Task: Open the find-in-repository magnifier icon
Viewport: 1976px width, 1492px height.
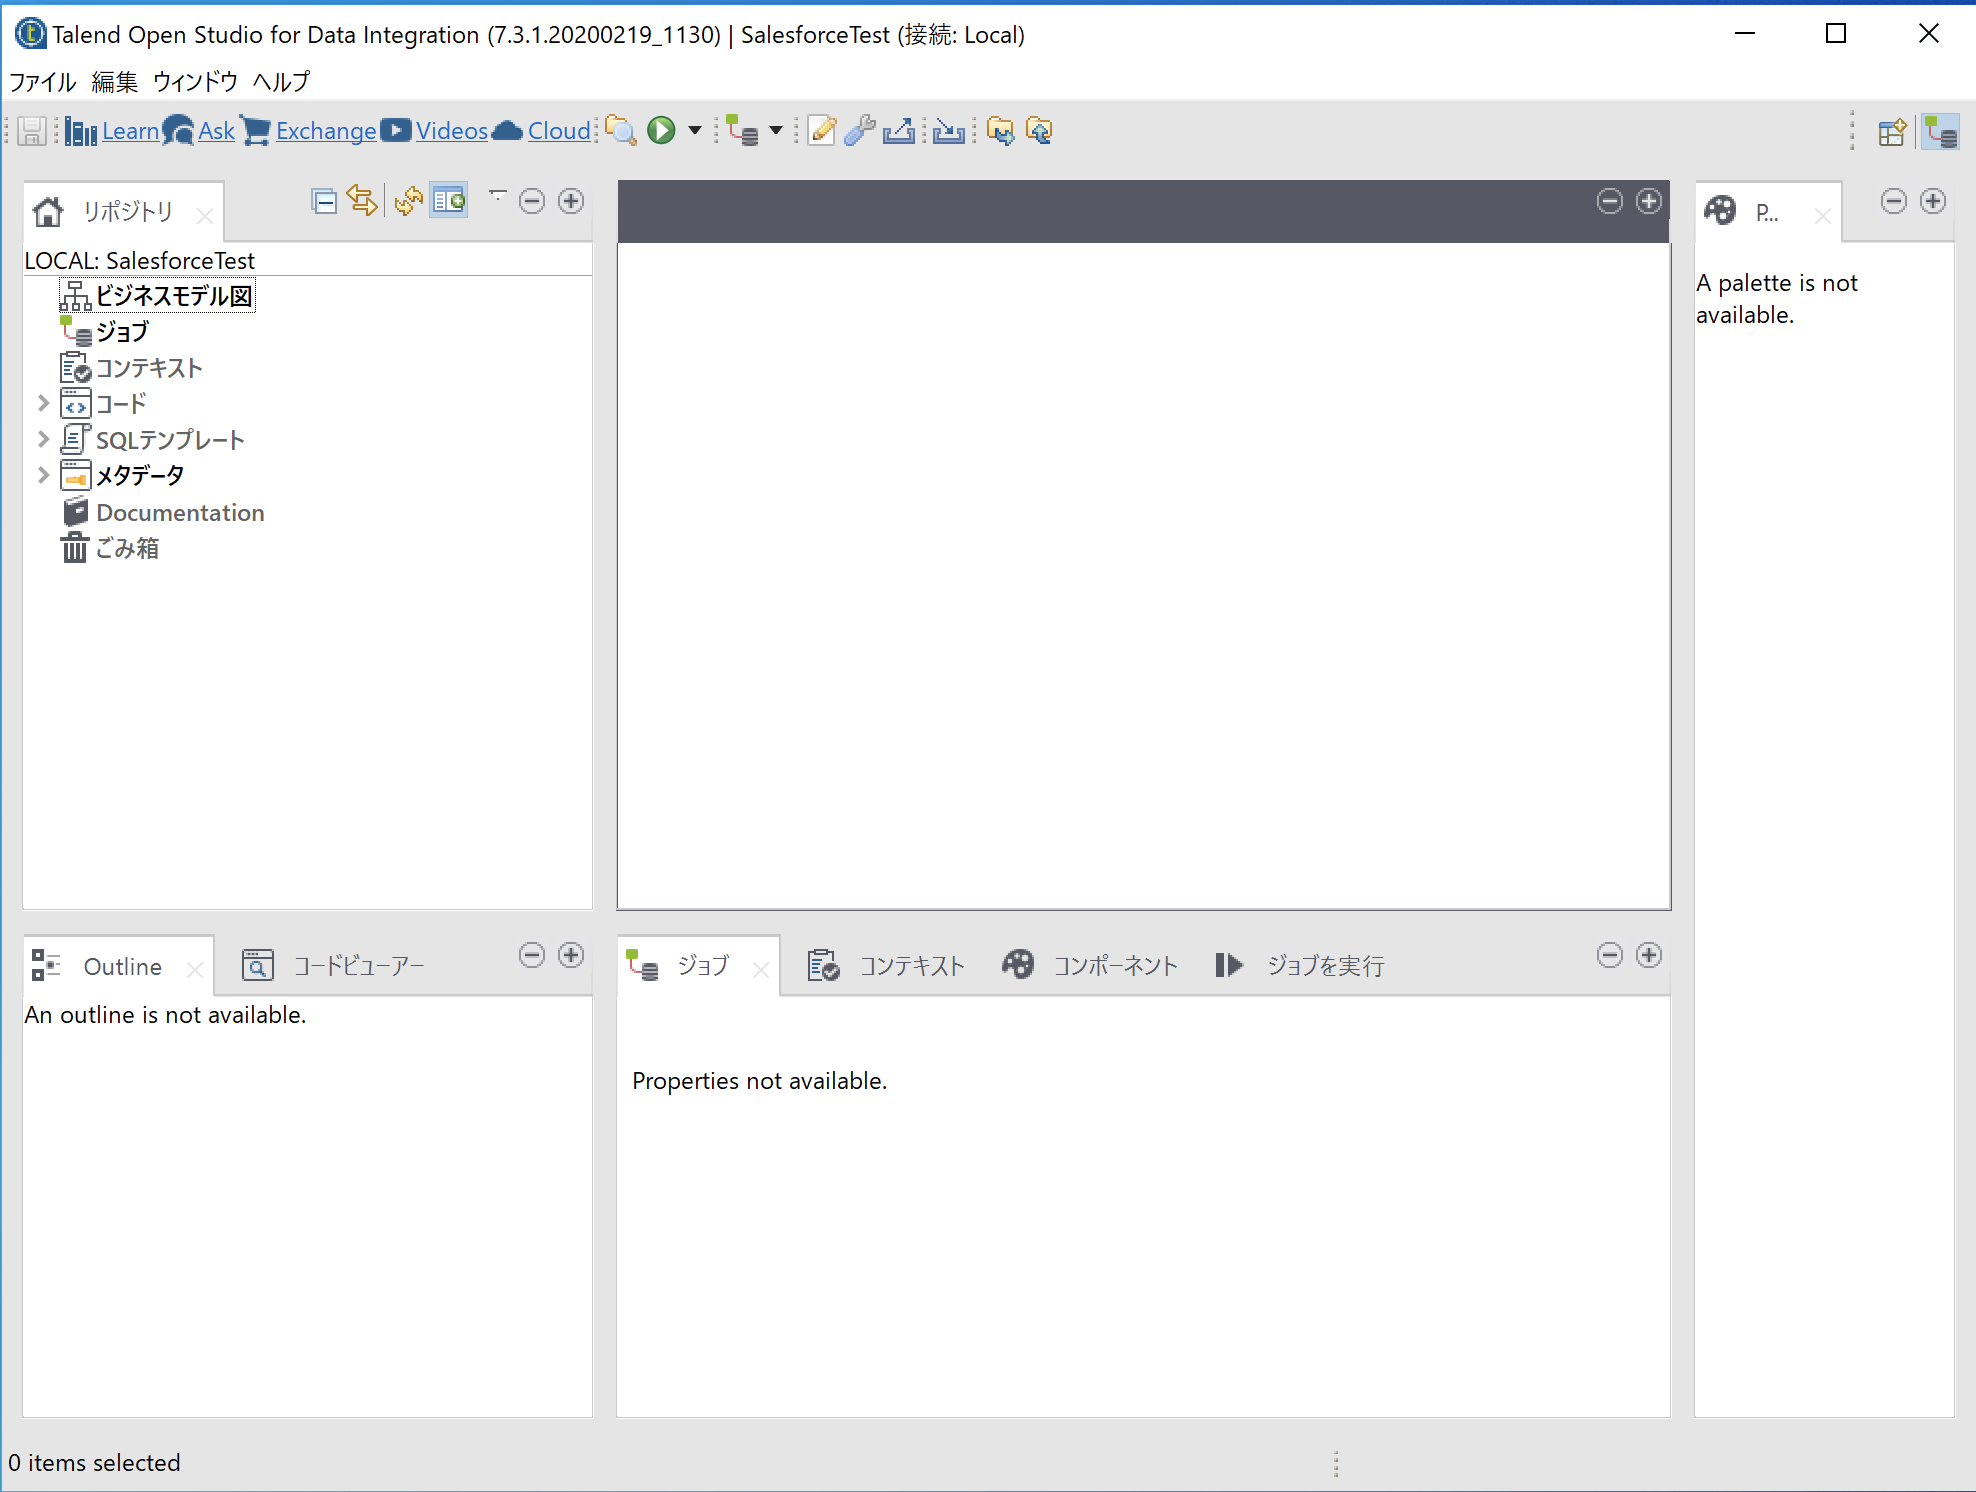Action: (x=621, y=130)
